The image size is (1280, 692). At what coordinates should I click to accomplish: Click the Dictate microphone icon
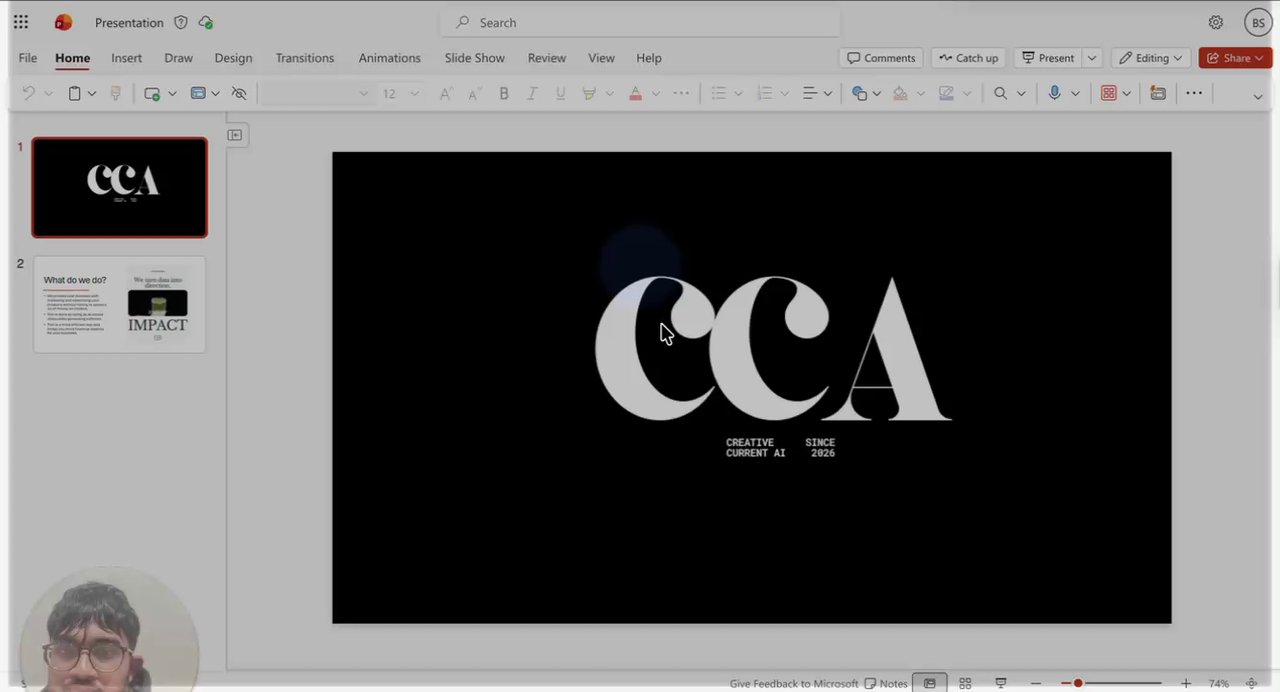pyautogui.click(x=1054, y=93)
